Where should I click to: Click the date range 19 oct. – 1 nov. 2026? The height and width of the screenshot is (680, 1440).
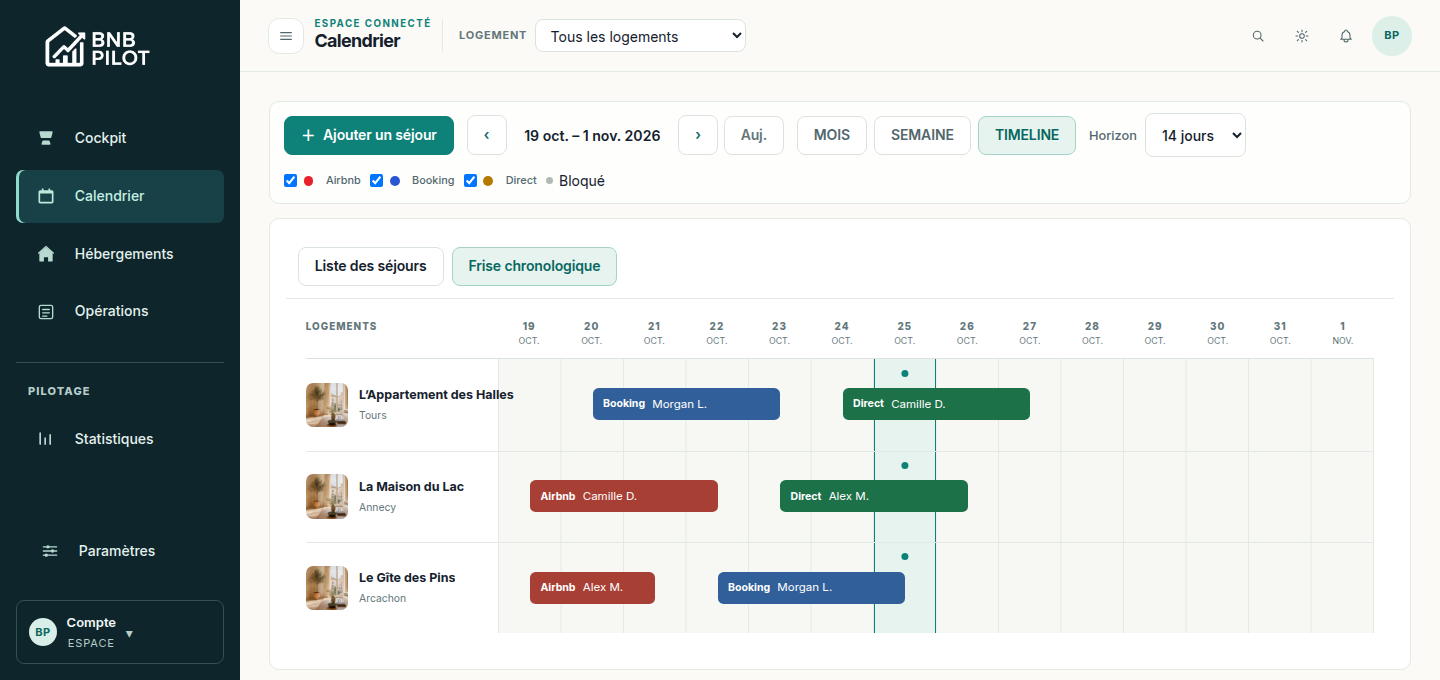592,136
